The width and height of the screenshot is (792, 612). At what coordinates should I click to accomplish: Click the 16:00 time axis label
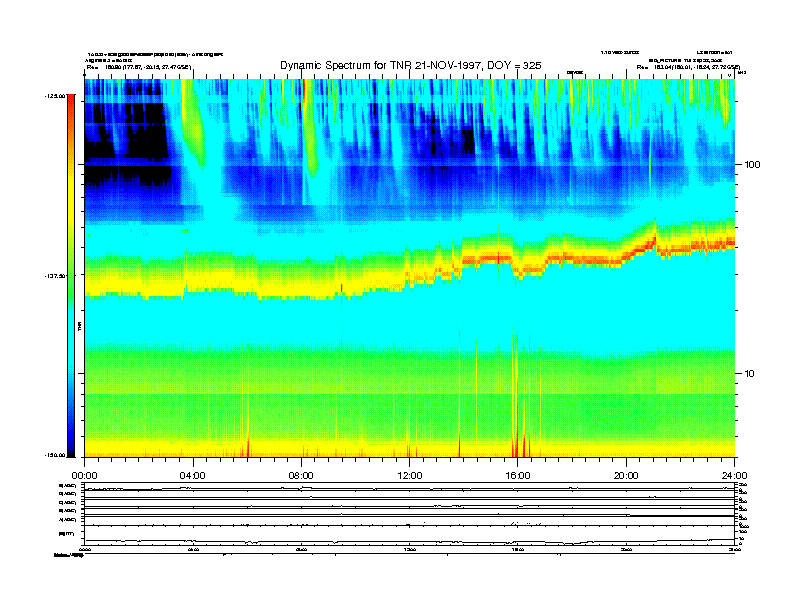click(518, 476)
